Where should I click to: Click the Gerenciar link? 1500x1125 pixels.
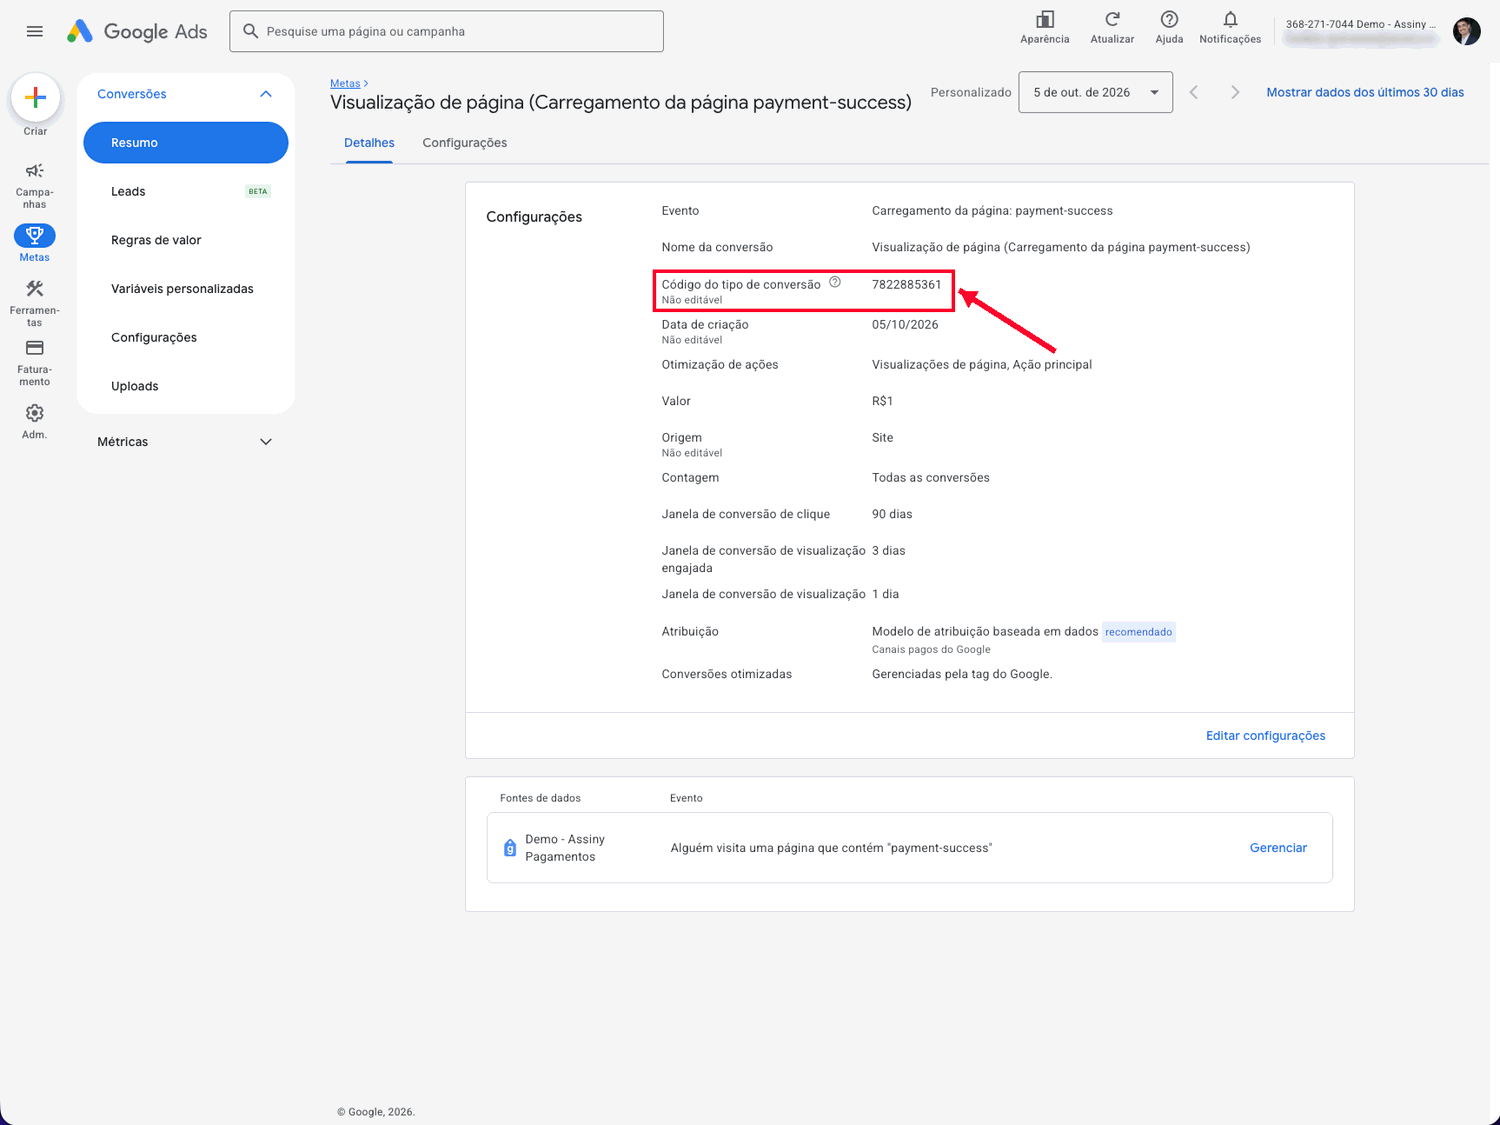click(1278, 848)
